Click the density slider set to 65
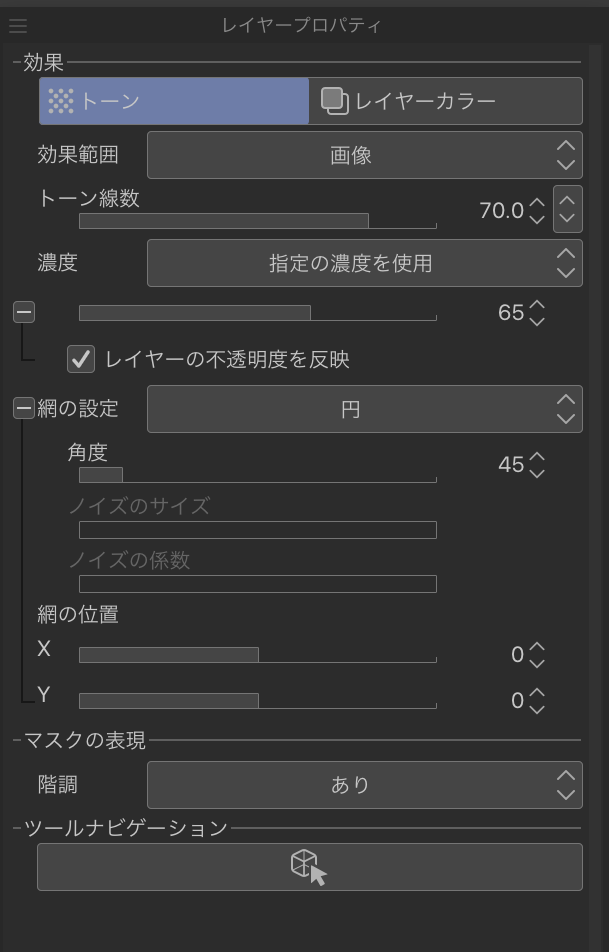 click(257, 313)
